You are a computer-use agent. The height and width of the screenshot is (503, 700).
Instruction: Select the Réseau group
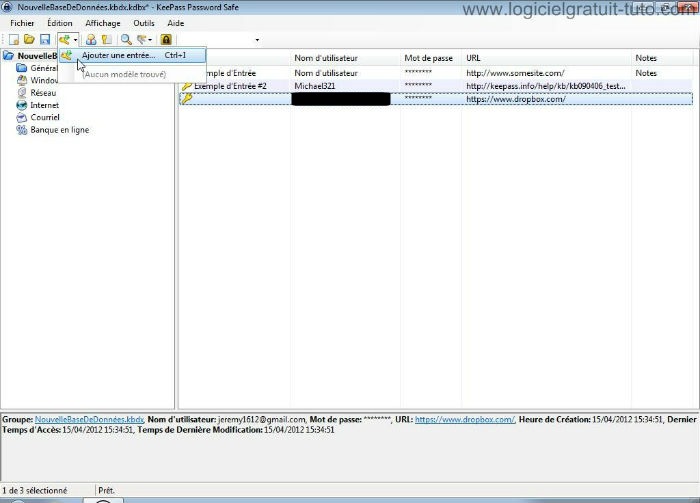(43, 93)
